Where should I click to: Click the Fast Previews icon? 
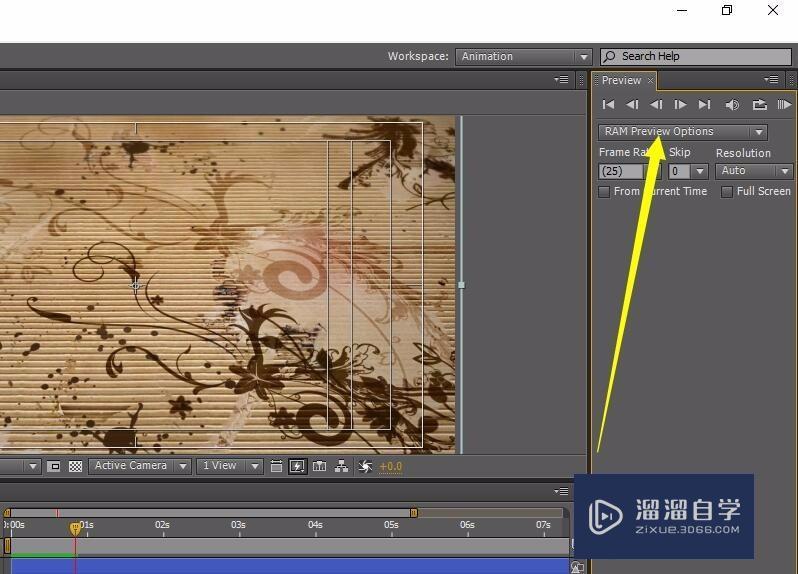297,466
